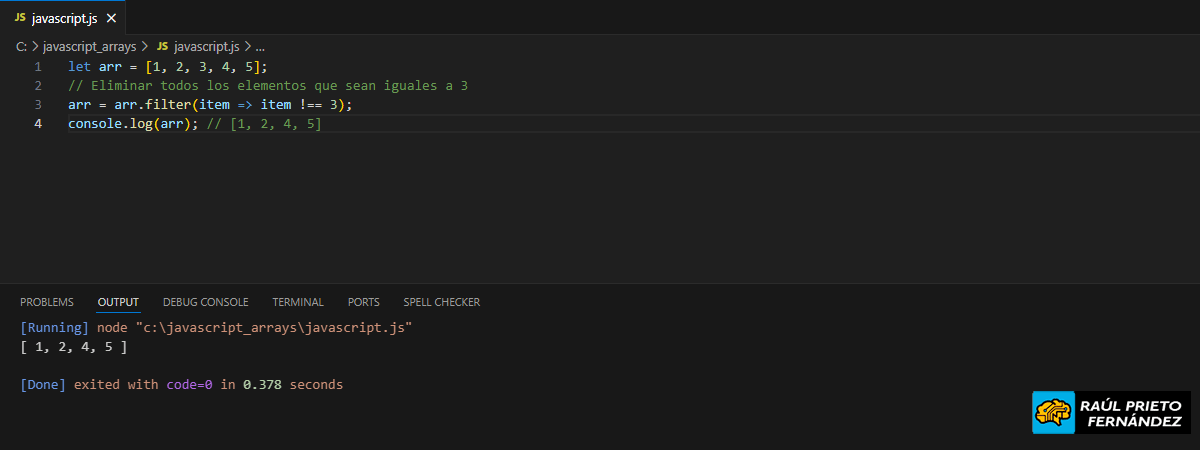Select the OUTPUT panel tab
Image resolution: width=1200 pixels, height=450 pixels.
coord(118,302)
